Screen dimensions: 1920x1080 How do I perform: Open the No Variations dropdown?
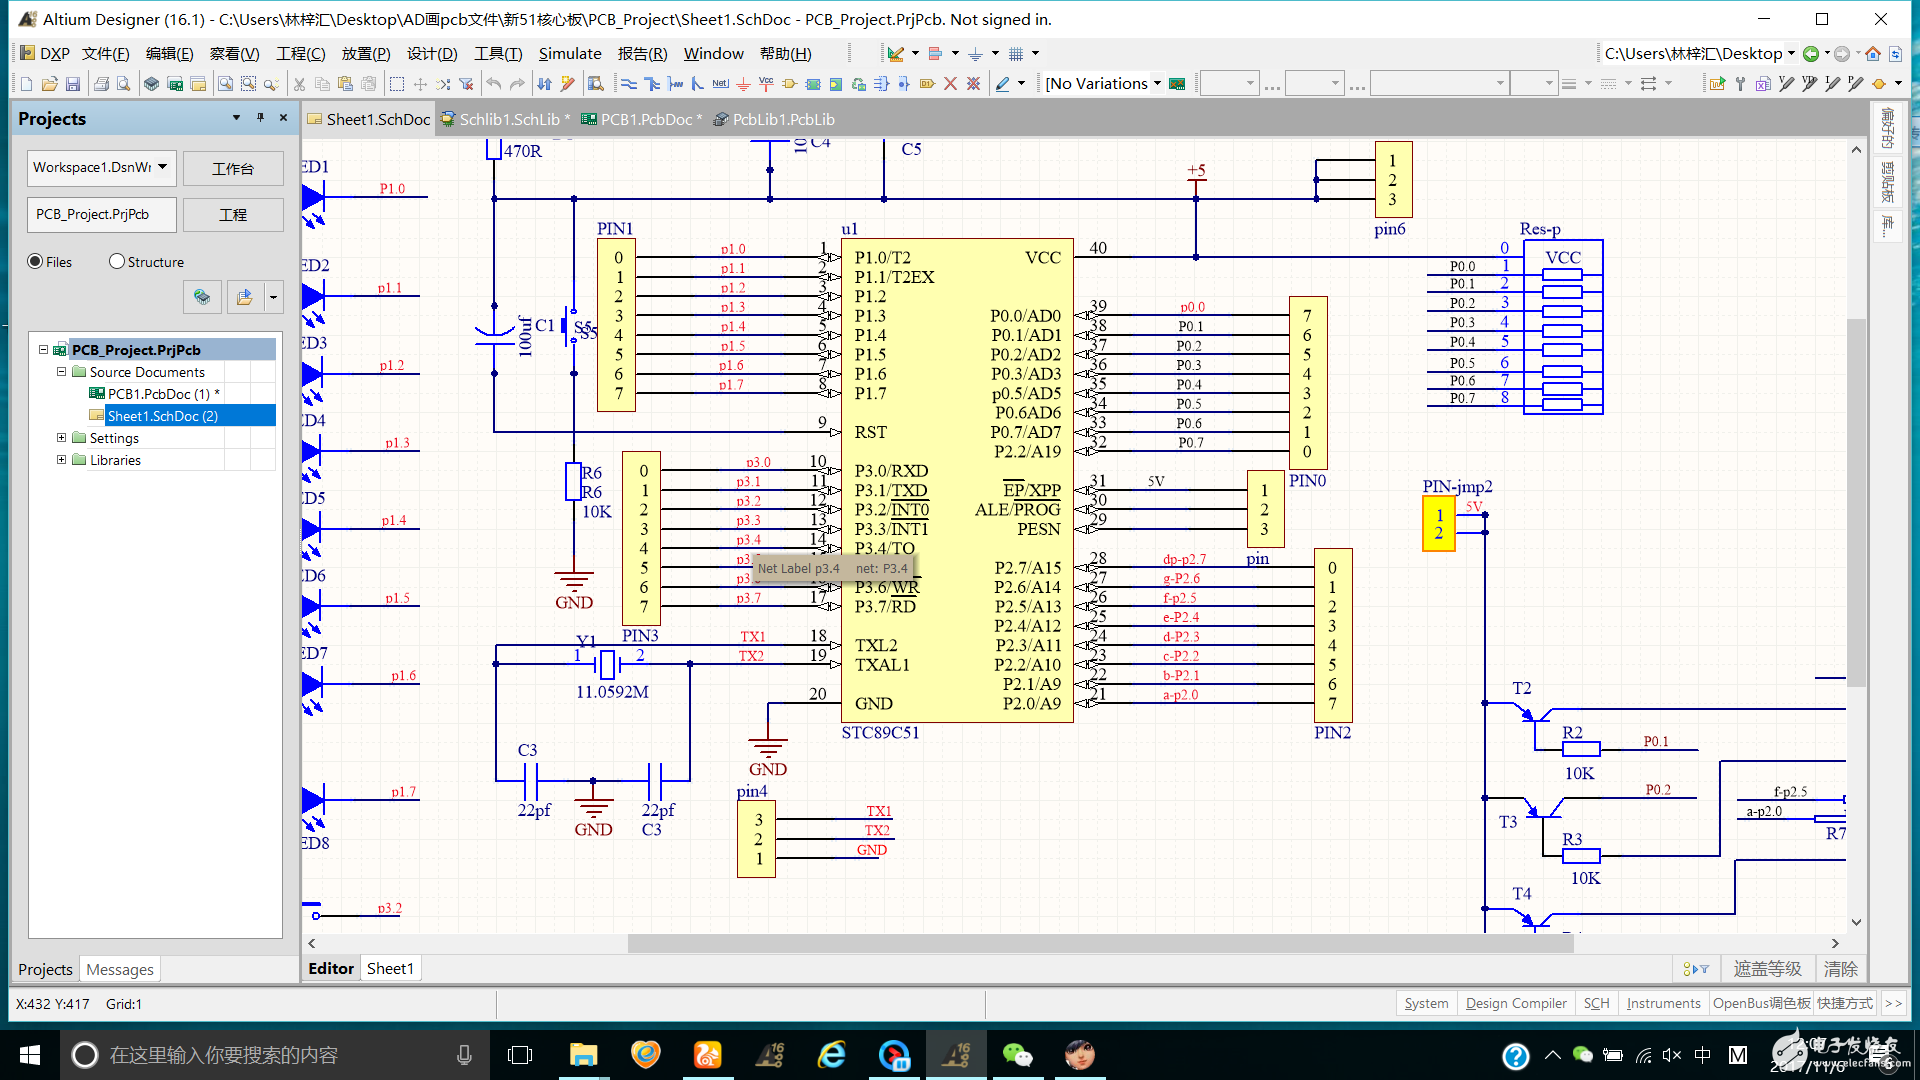tap(1157, 84)
